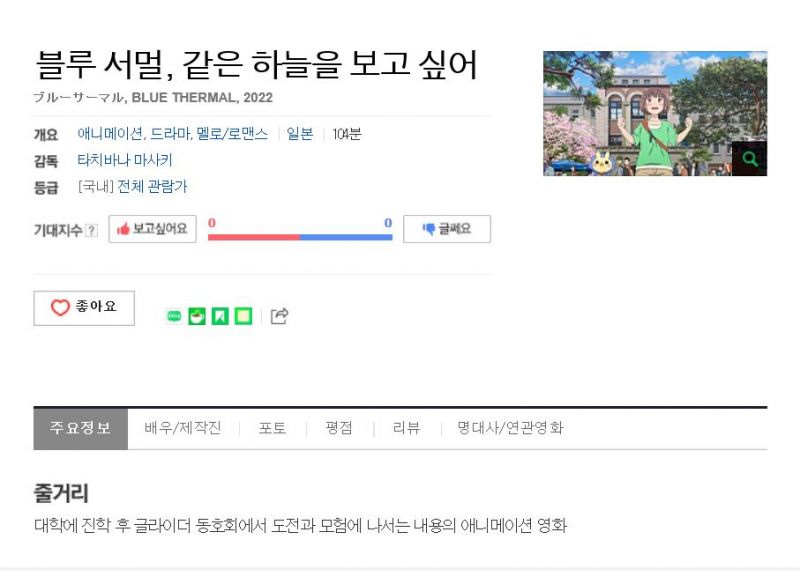800x584 pixels.
Task: Click the light green square share icon
Action: 243,317
